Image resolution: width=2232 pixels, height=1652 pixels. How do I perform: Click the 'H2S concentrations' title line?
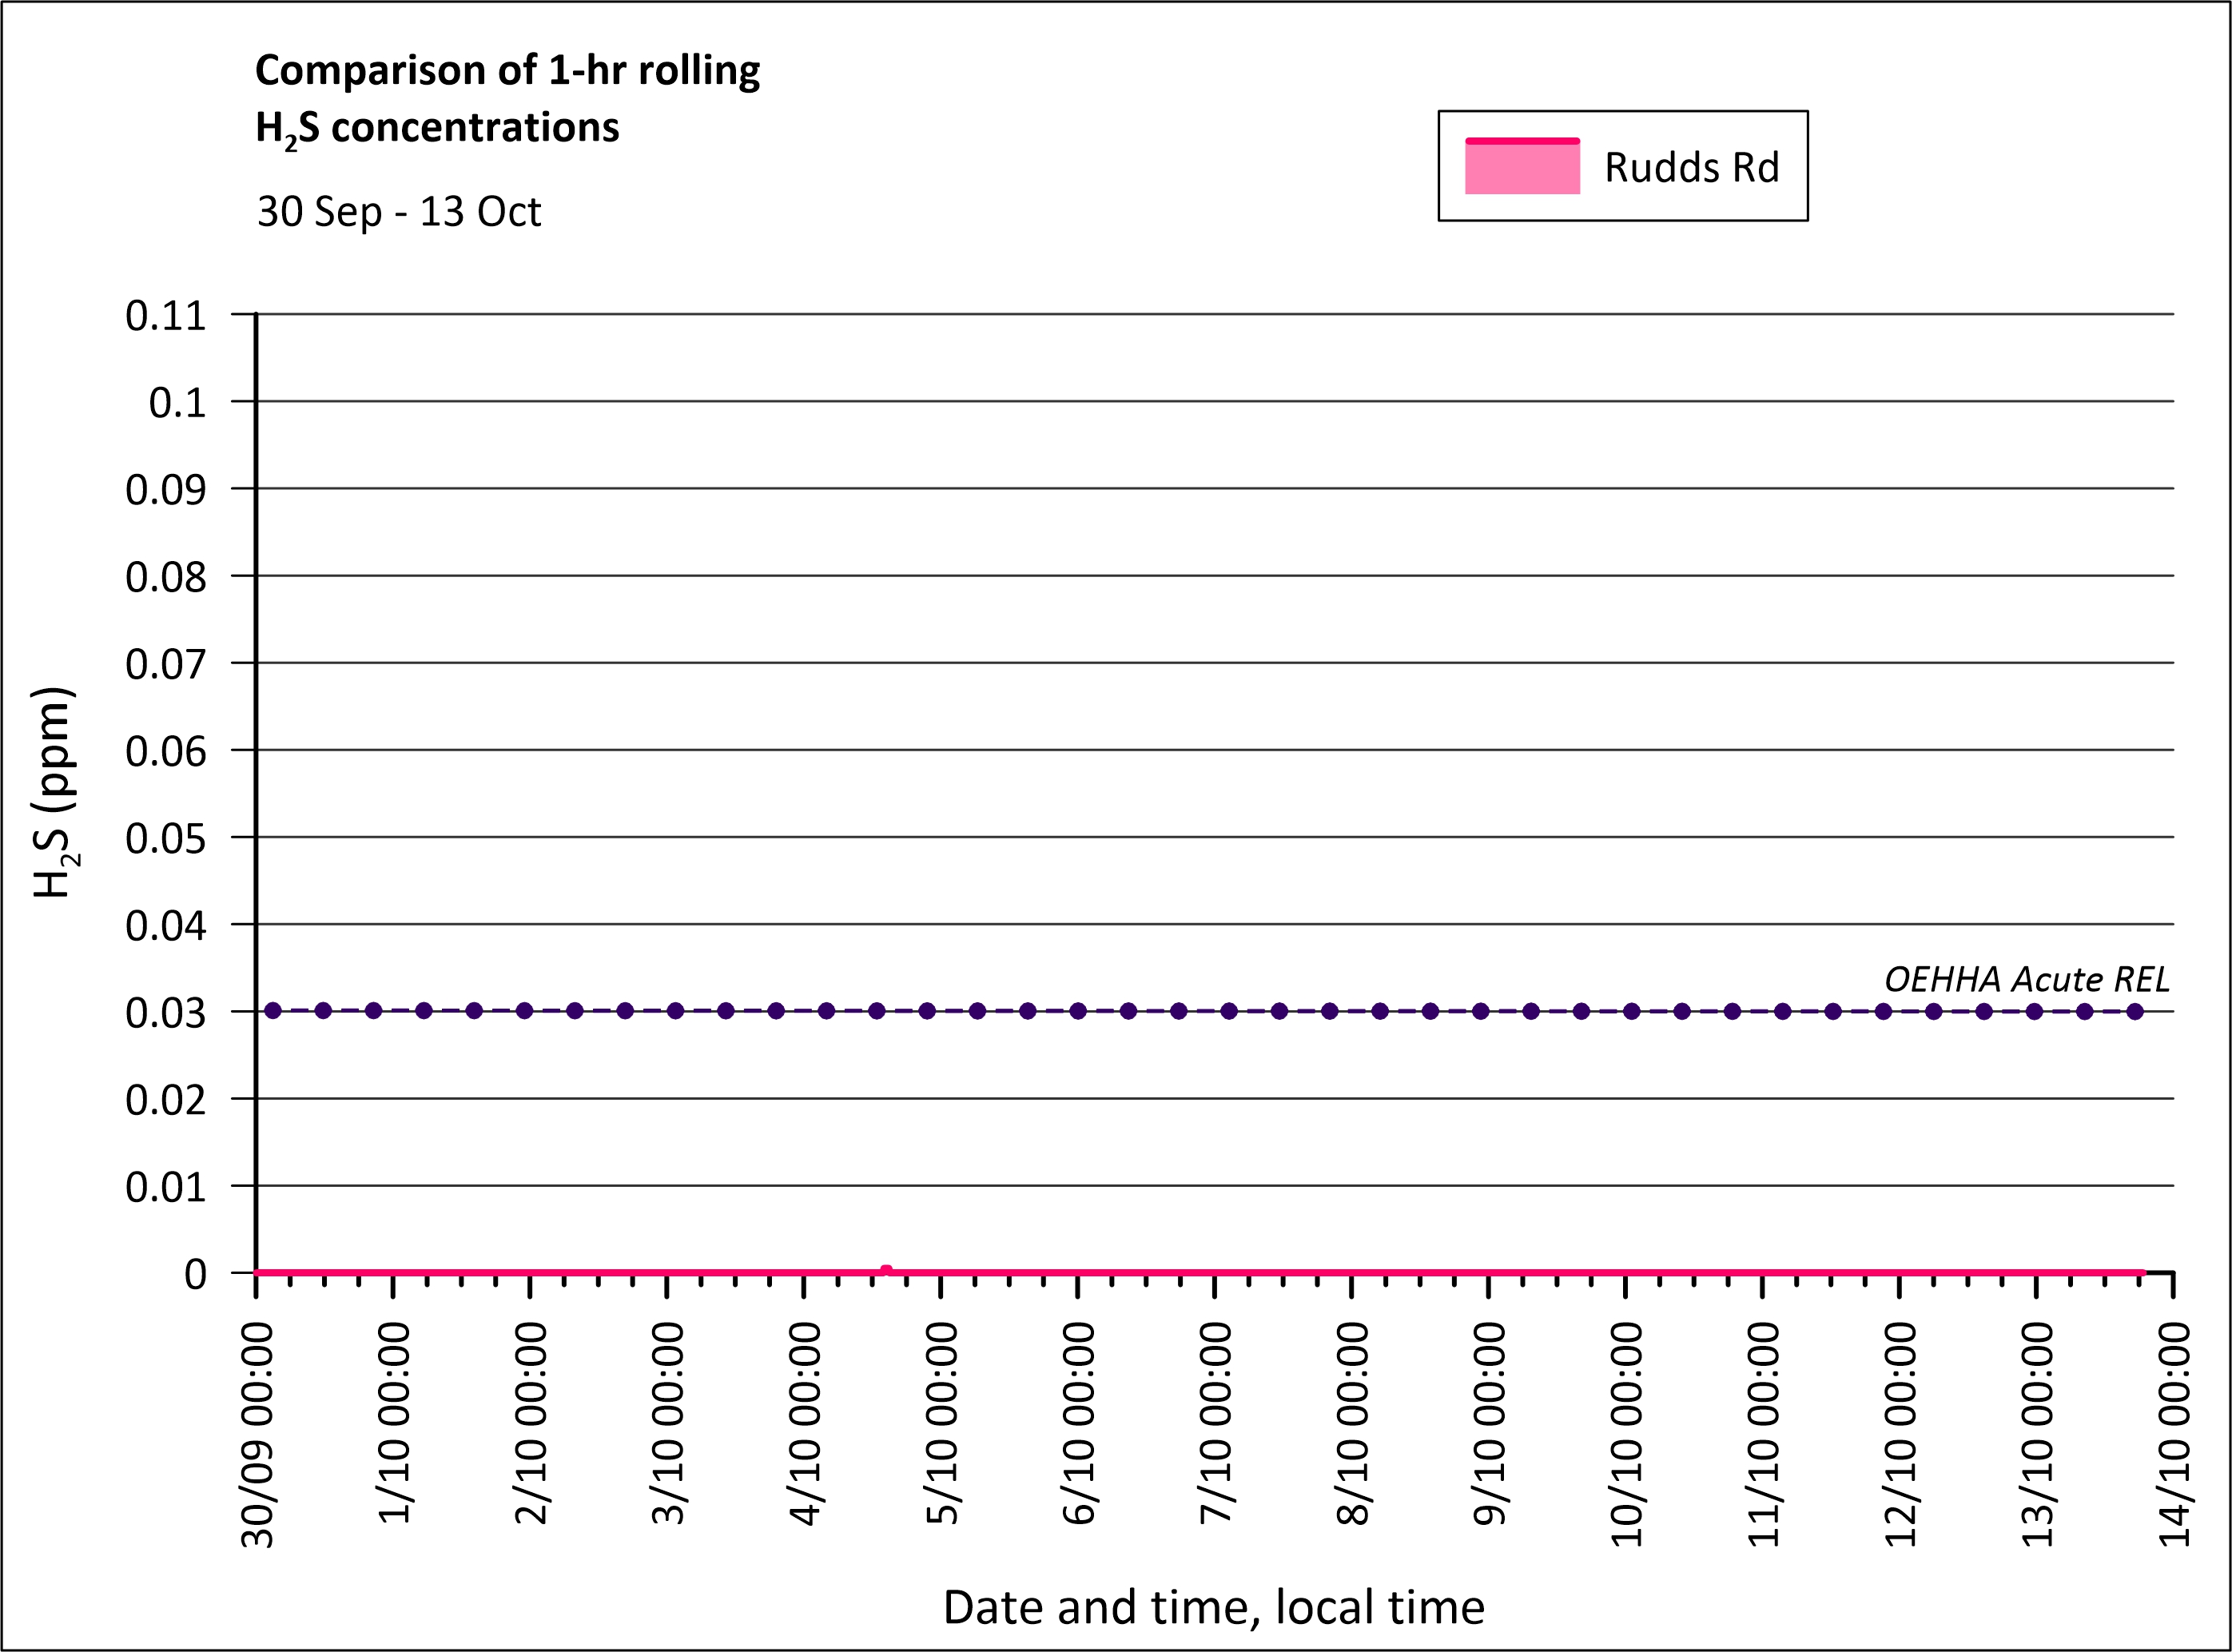437,129
